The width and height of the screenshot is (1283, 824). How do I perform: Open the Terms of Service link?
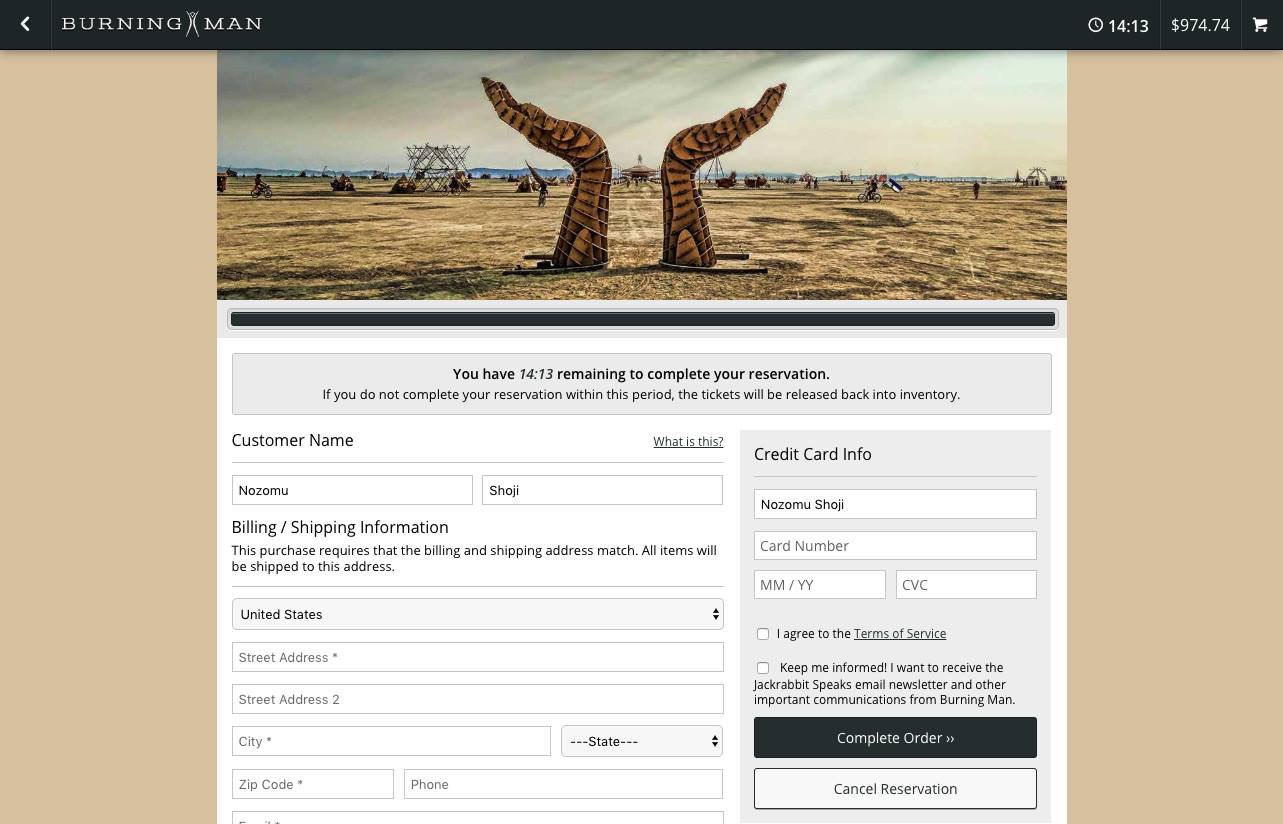pos(900,634)
